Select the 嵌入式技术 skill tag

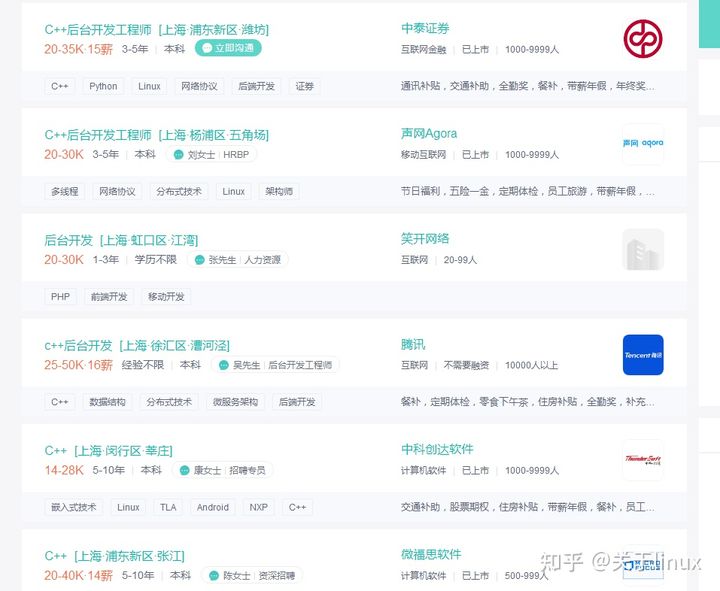(74, 507)
